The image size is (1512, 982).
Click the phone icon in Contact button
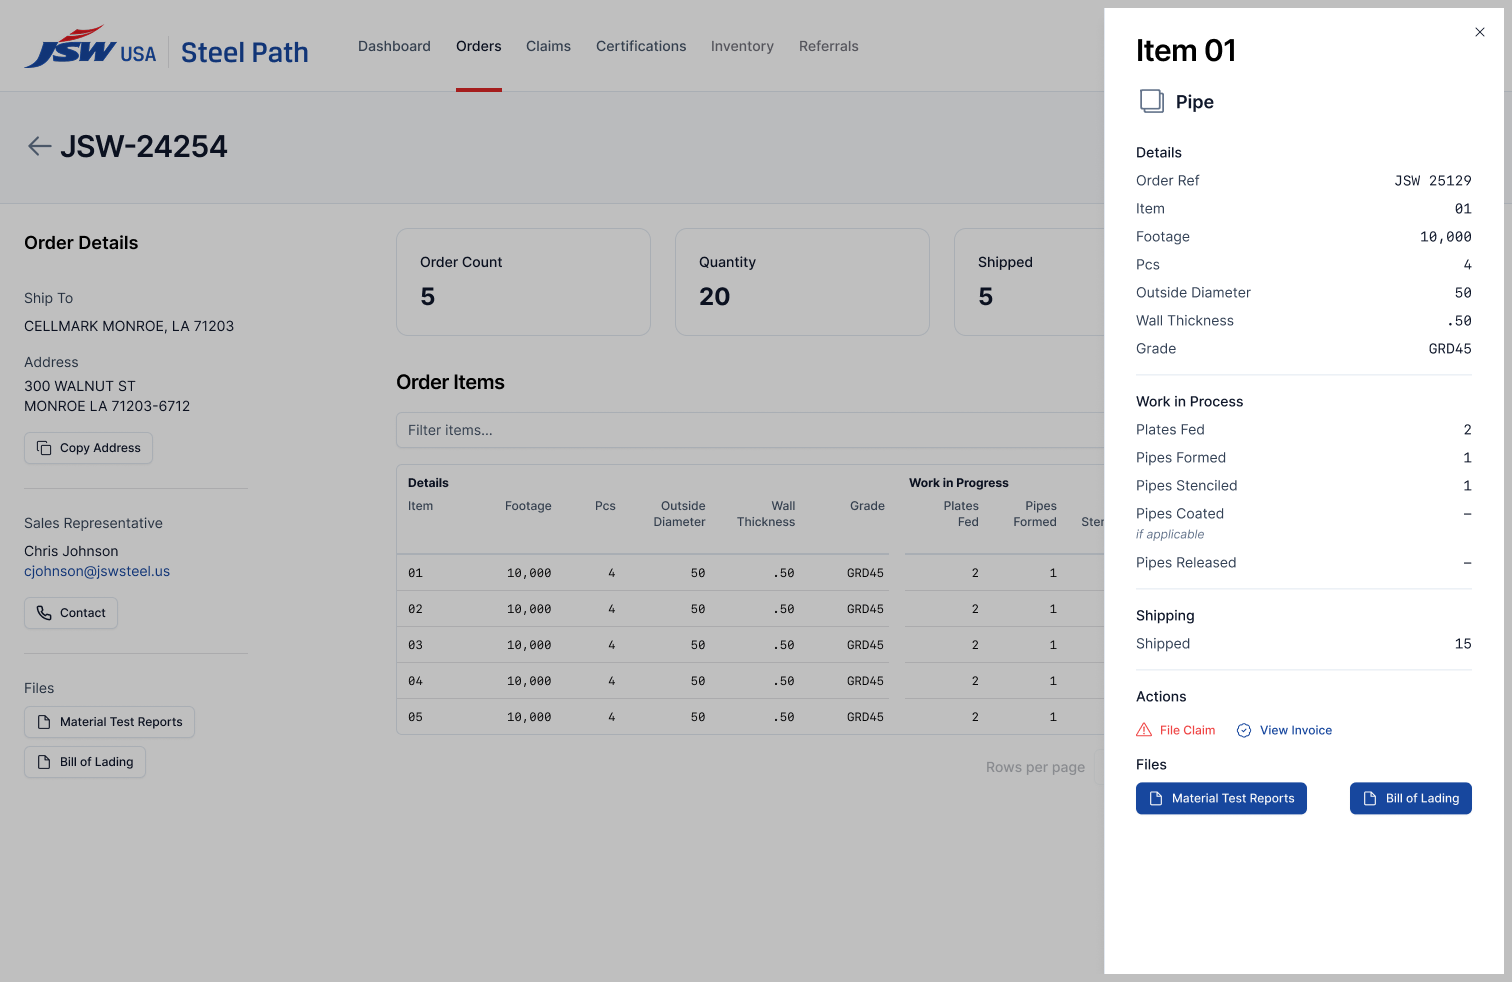(44, 613)
